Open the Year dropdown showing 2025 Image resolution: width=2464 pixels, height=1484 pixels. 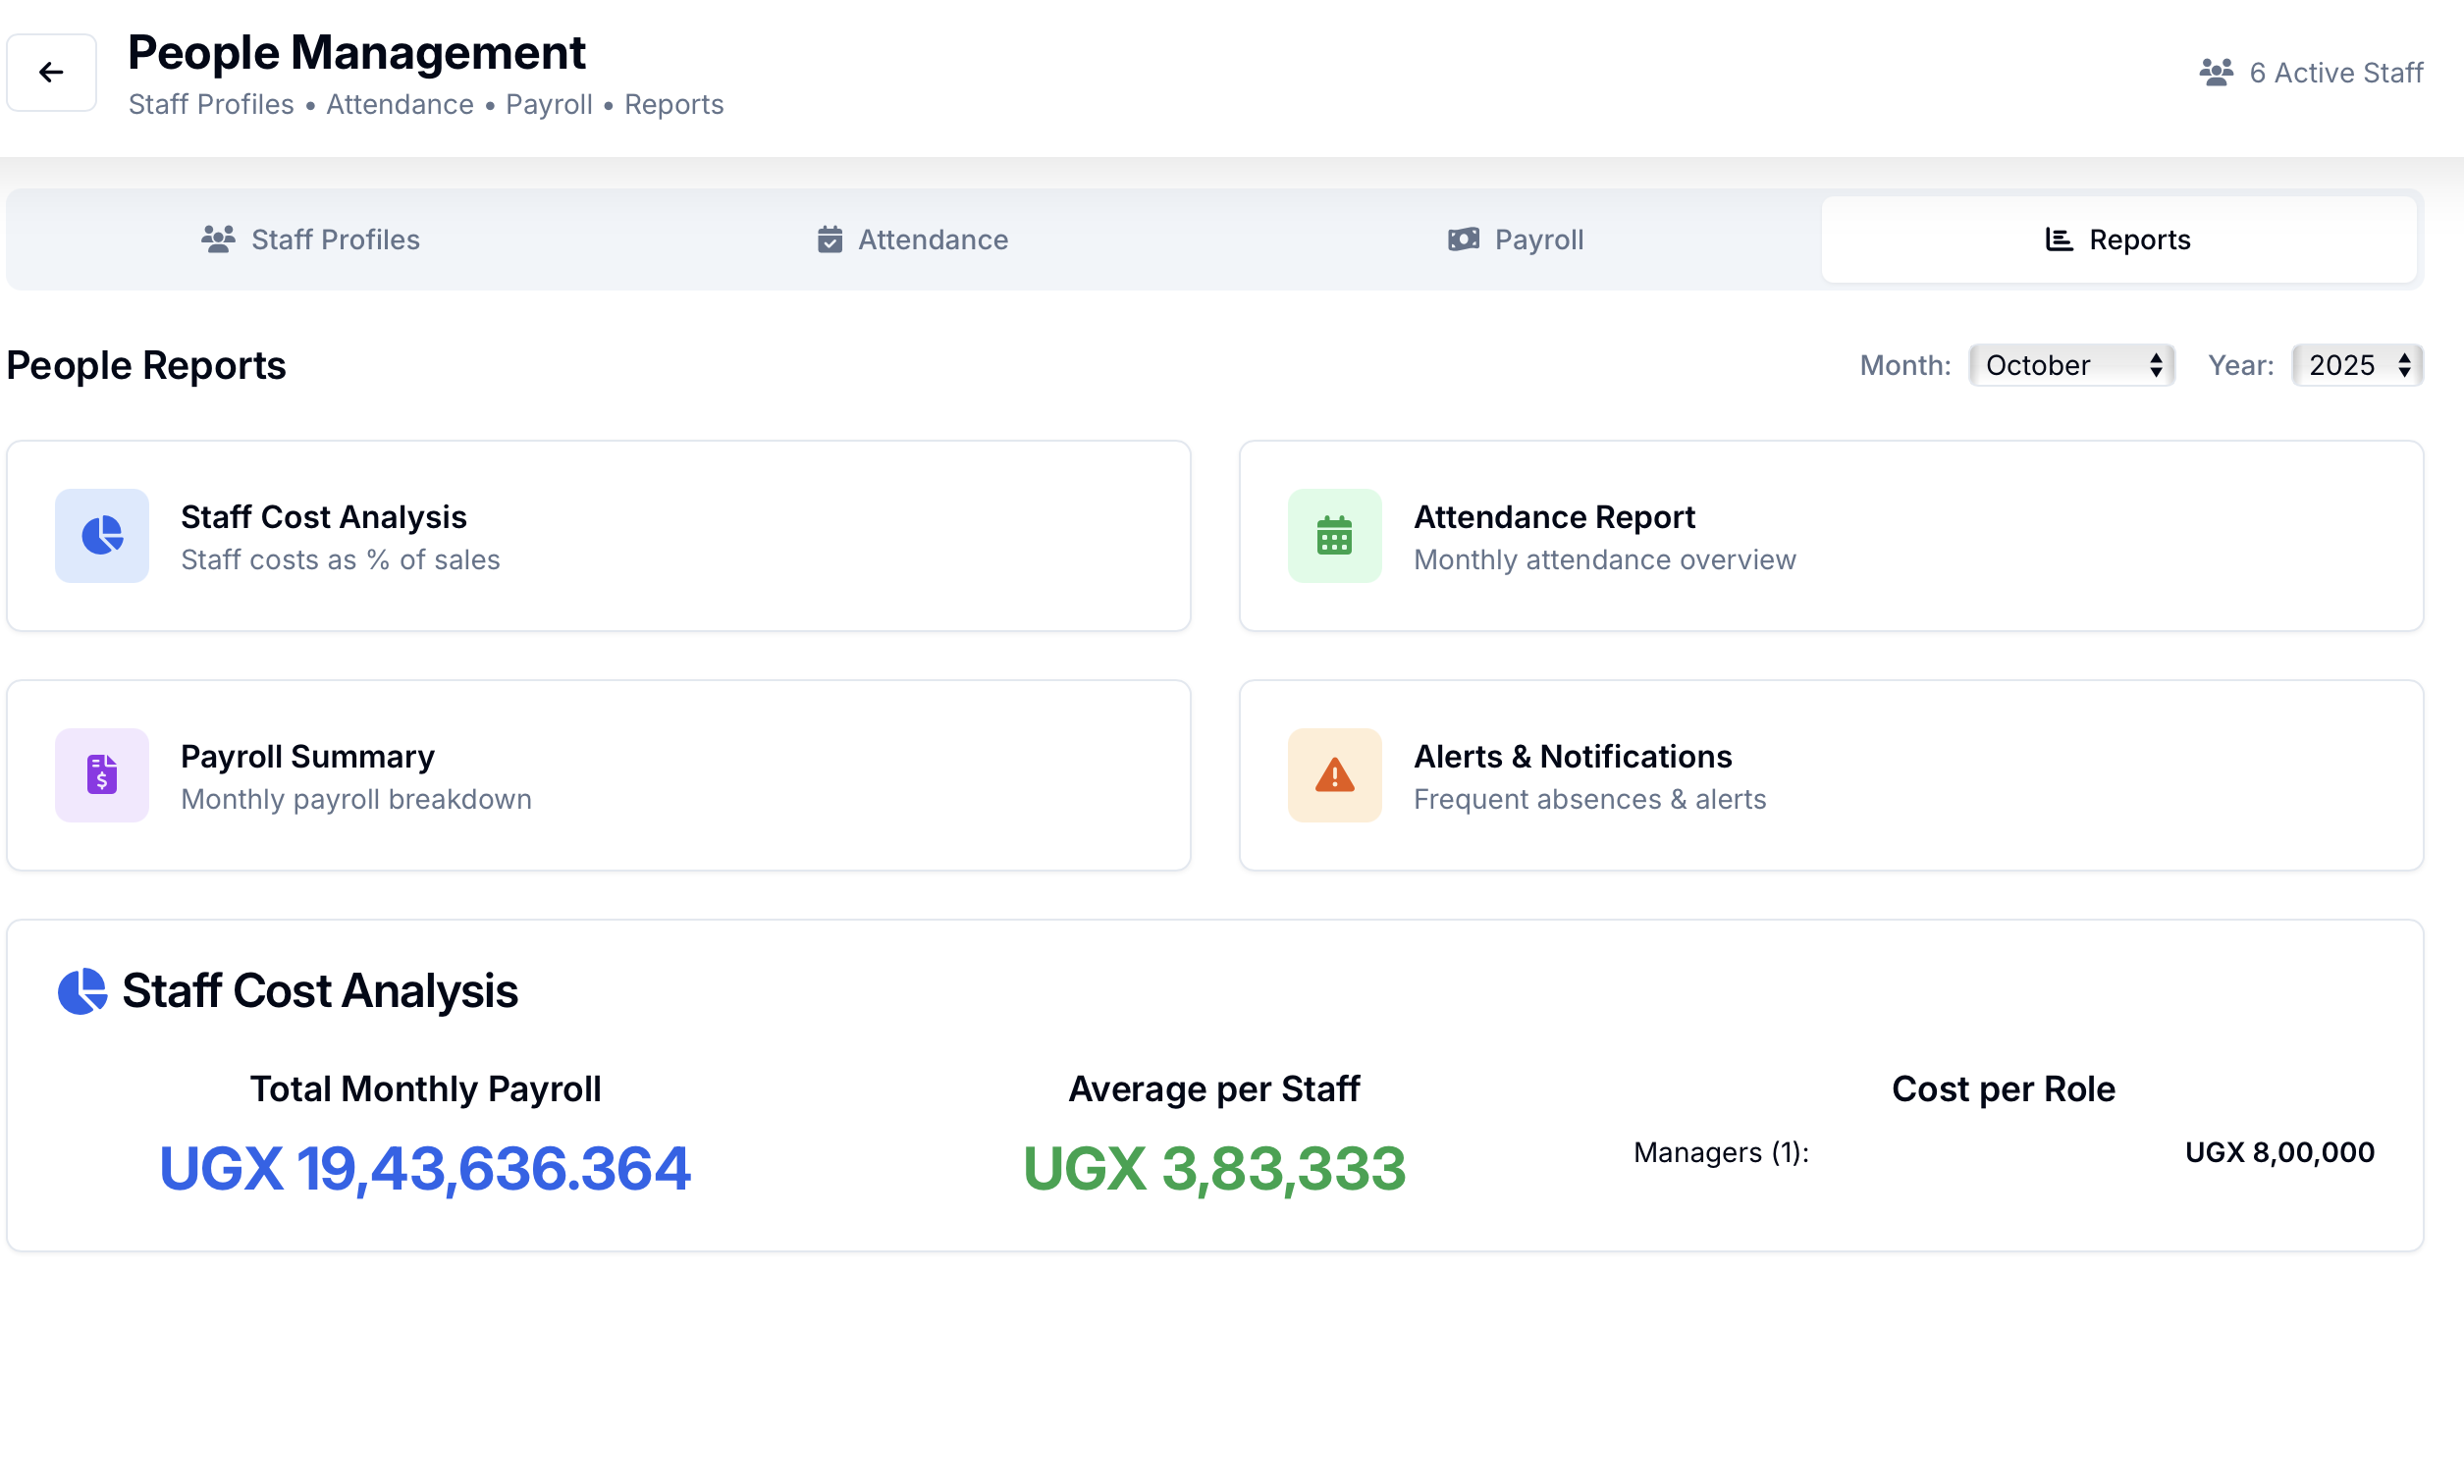pyautogui.click(x=2357, y=365)
